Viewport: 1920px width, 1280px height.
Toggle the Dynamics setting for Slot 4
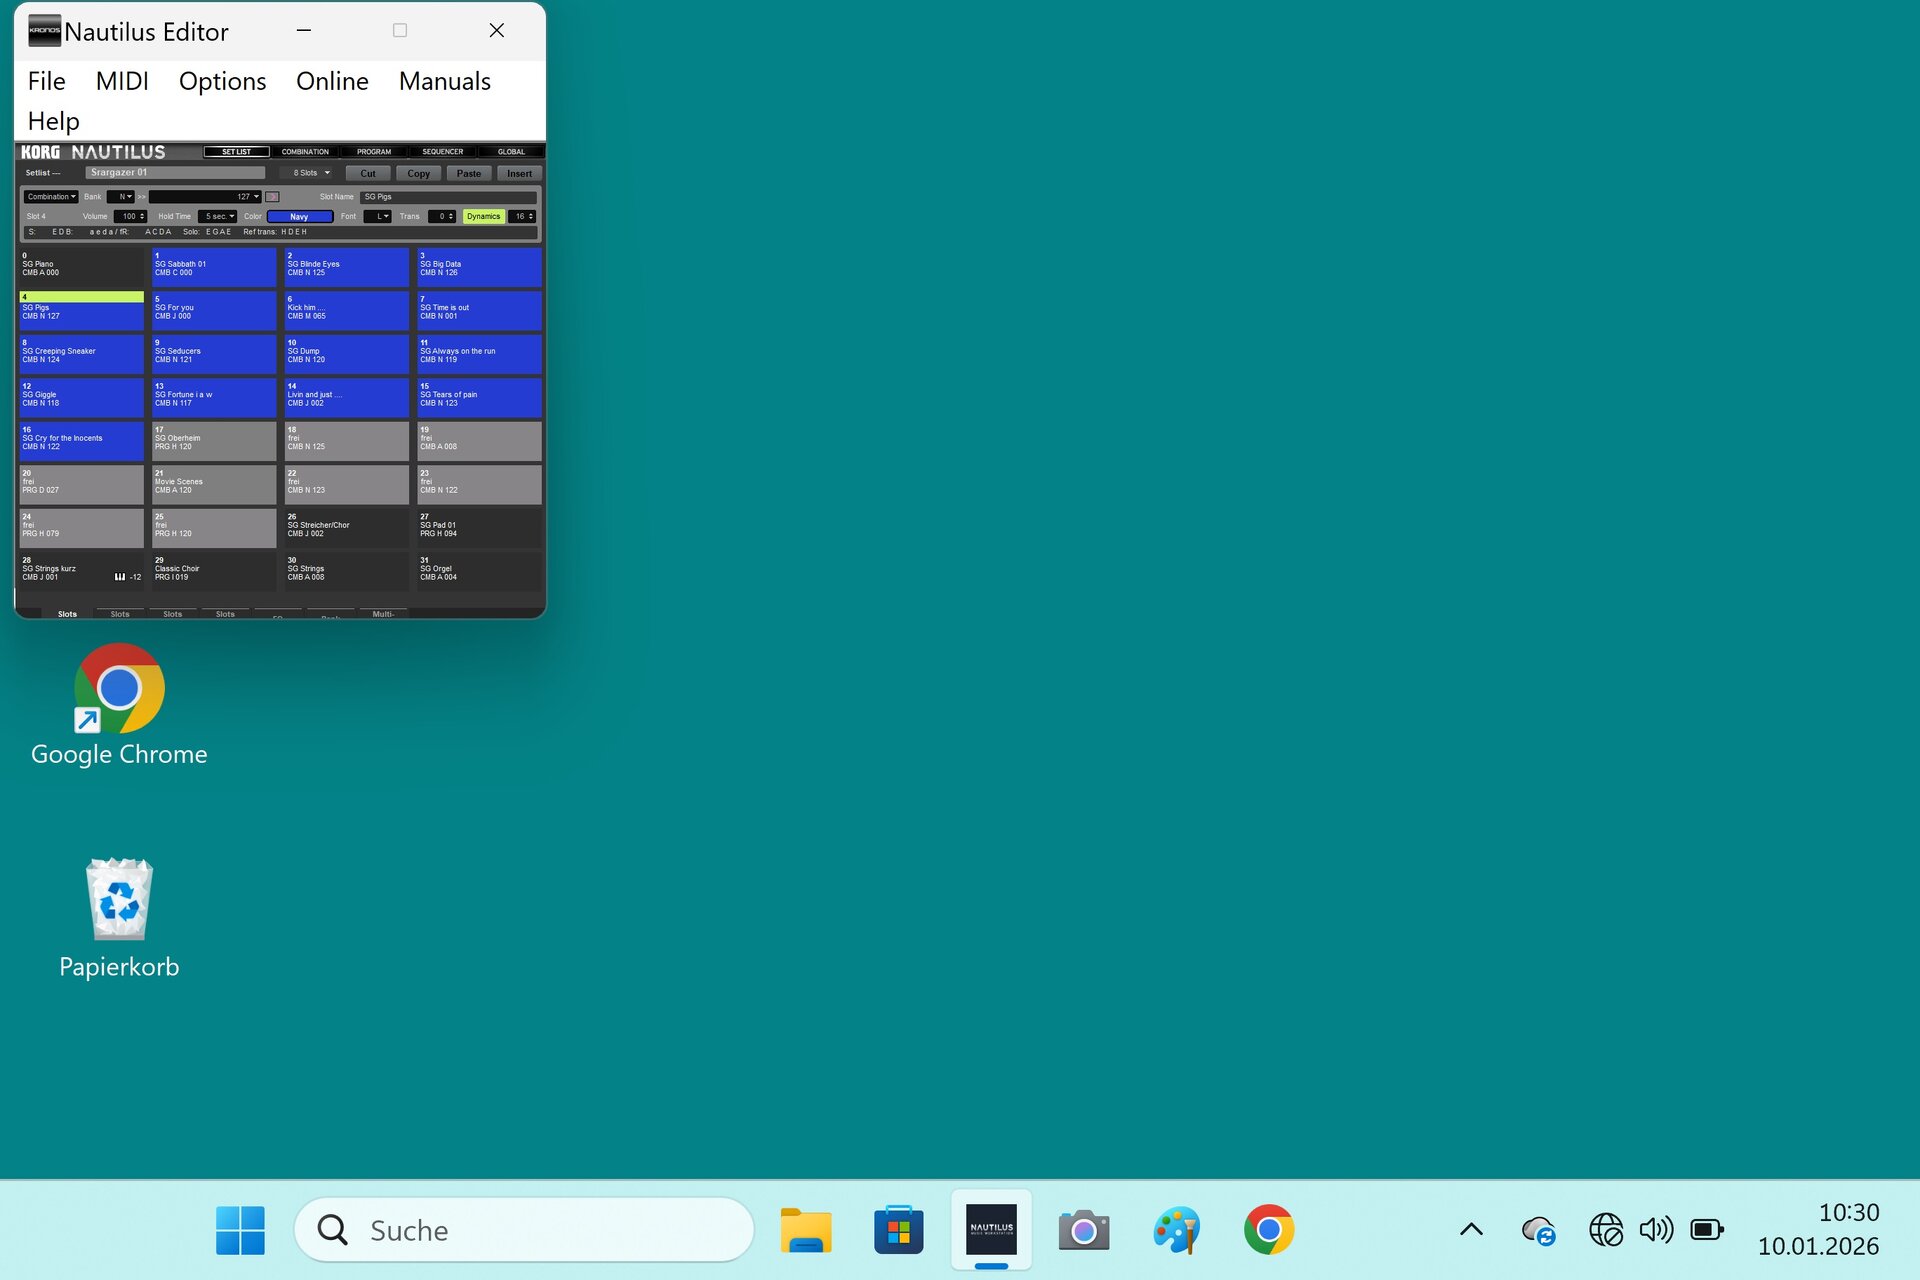(483, 216)
